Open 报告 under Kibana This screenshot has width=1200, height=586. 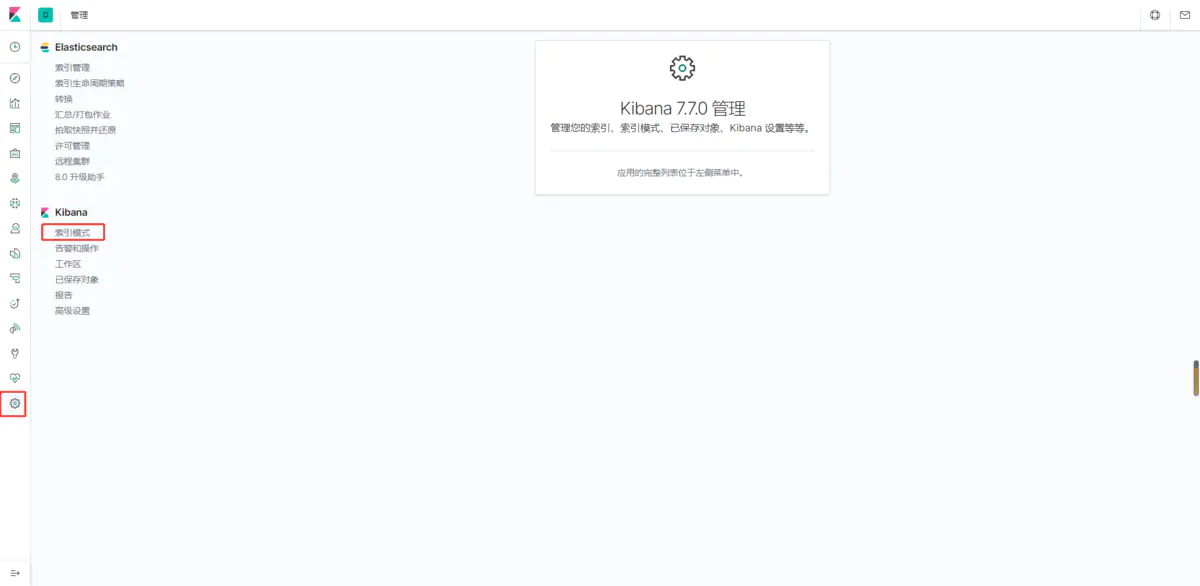[x=64, y=295]
